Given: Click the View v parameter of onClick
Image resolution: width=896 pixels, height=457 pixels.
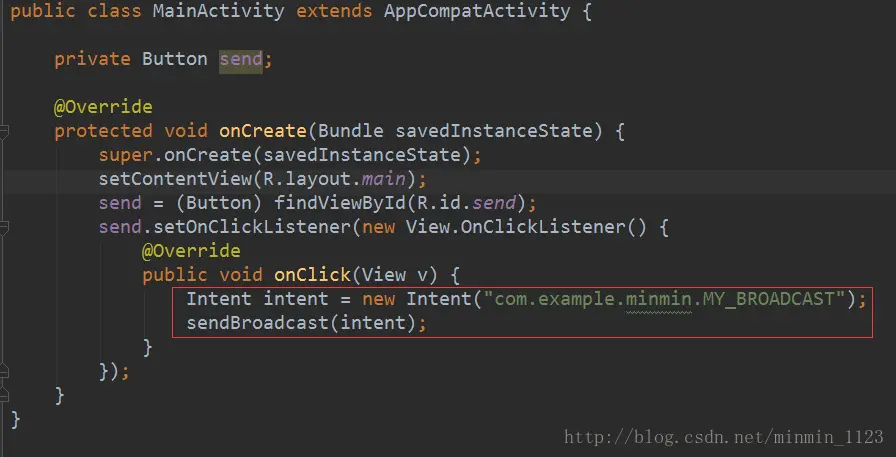Looking at the screenshot, I should click(x=395, y=275).
